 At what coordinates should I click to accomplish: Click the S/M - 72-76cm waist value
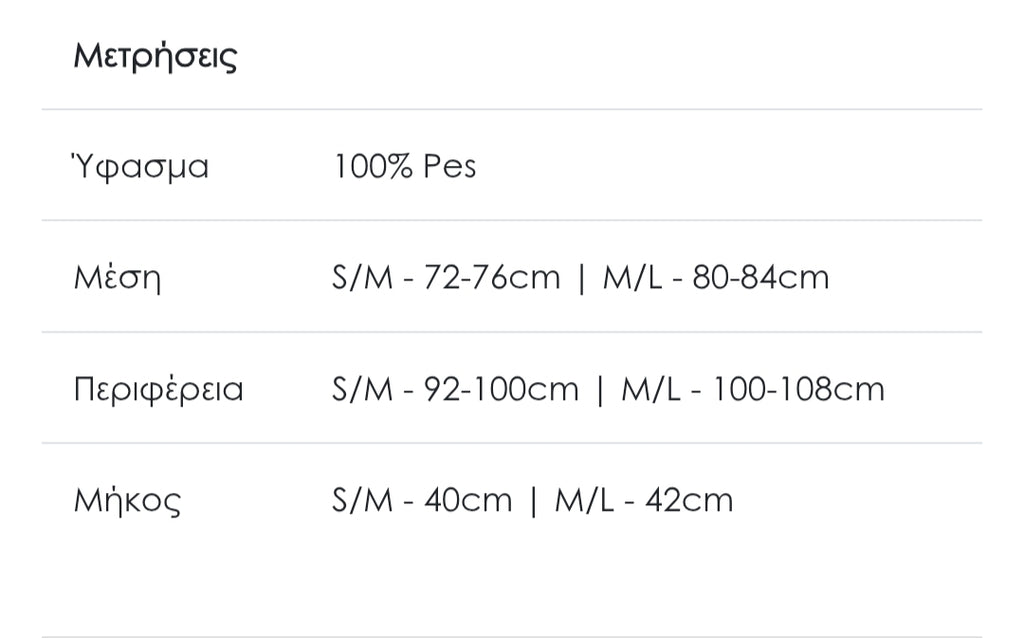[445, 277]
